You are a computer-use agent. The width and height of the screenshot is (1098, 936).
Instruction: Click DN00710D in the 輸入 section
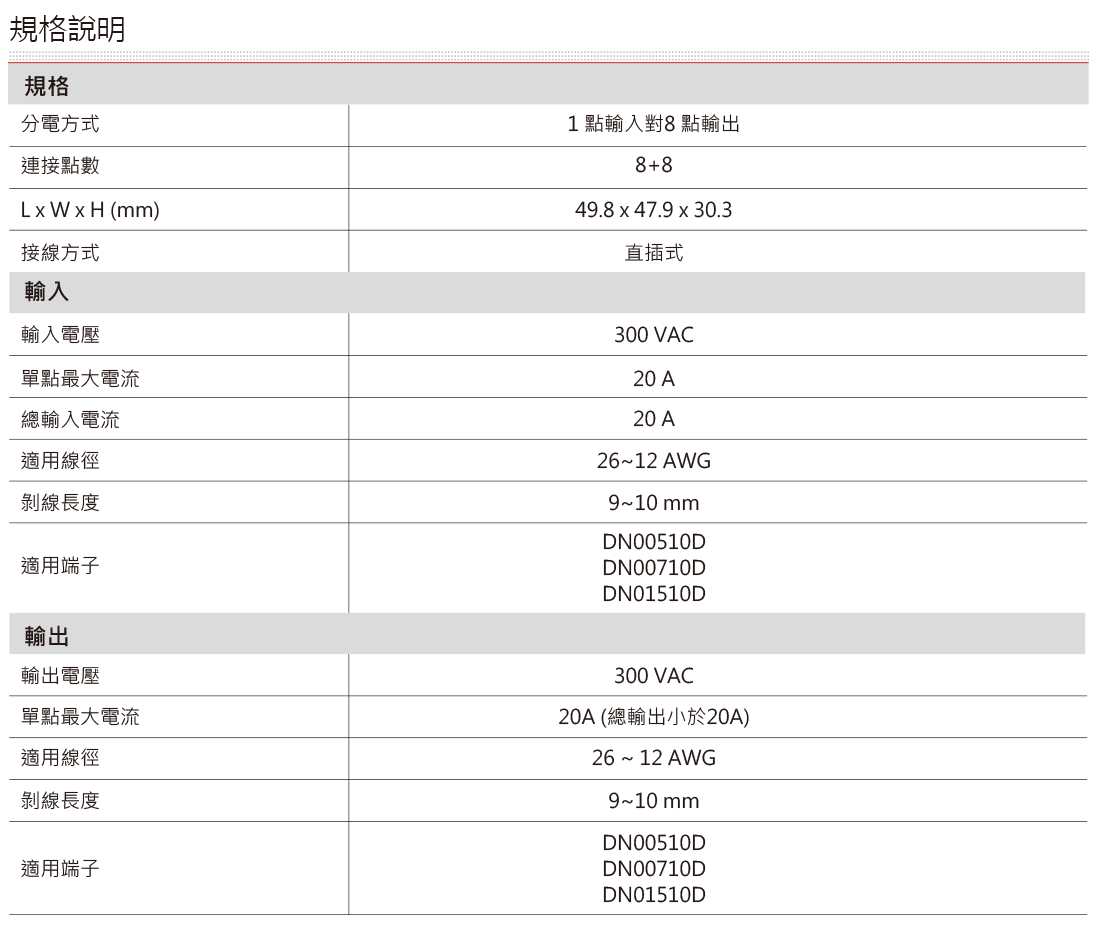pos(653,568)
